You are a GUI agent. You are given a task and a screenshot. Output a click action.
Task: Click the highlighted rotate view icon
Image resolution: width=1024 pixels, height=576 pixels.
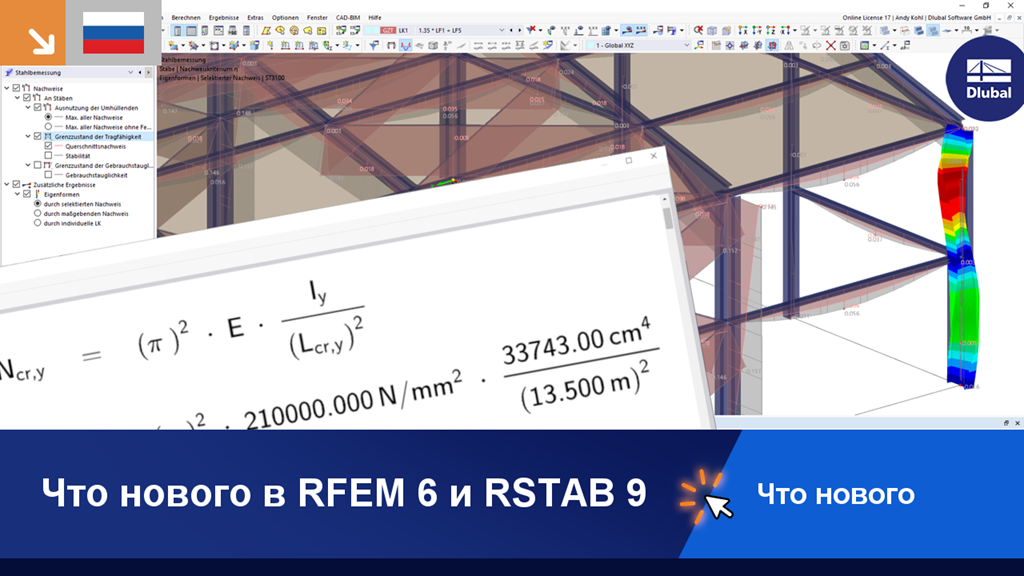pos(772,45)
